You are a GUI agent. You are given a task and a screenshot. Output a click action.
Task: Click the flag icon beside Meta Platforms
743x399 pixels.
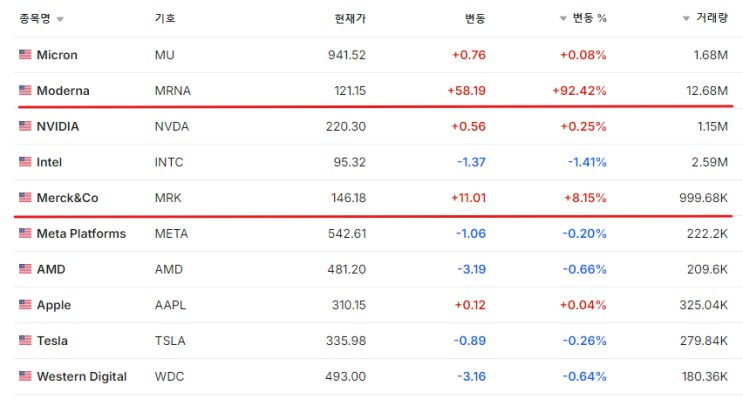[x=25, y=233]
